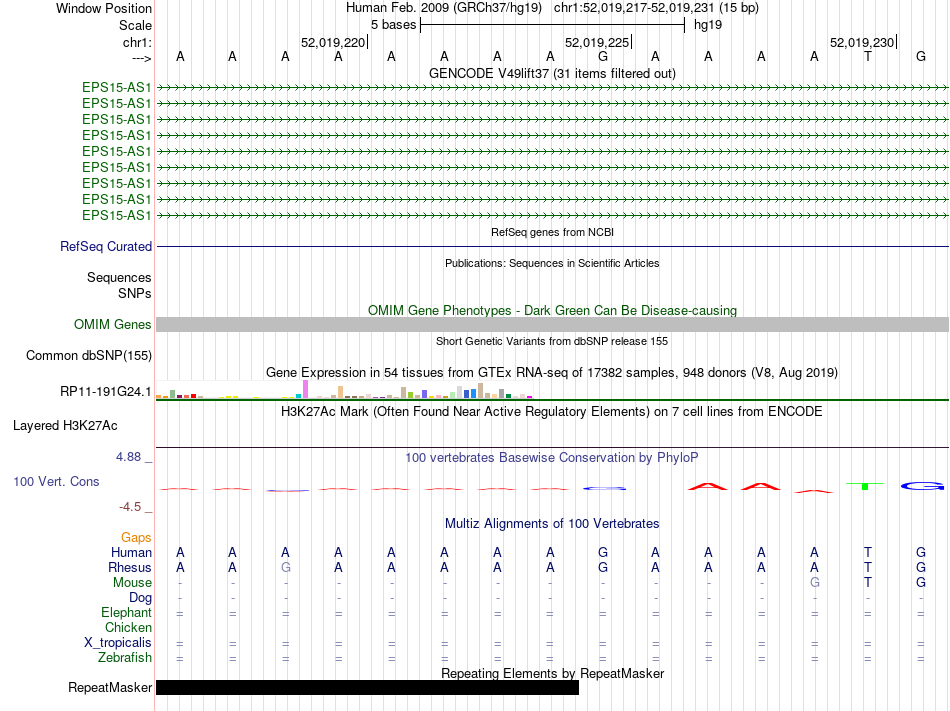Click the gray OMIM Genes bar
Screen dimensions: 950x711
[x=552, y=325]
